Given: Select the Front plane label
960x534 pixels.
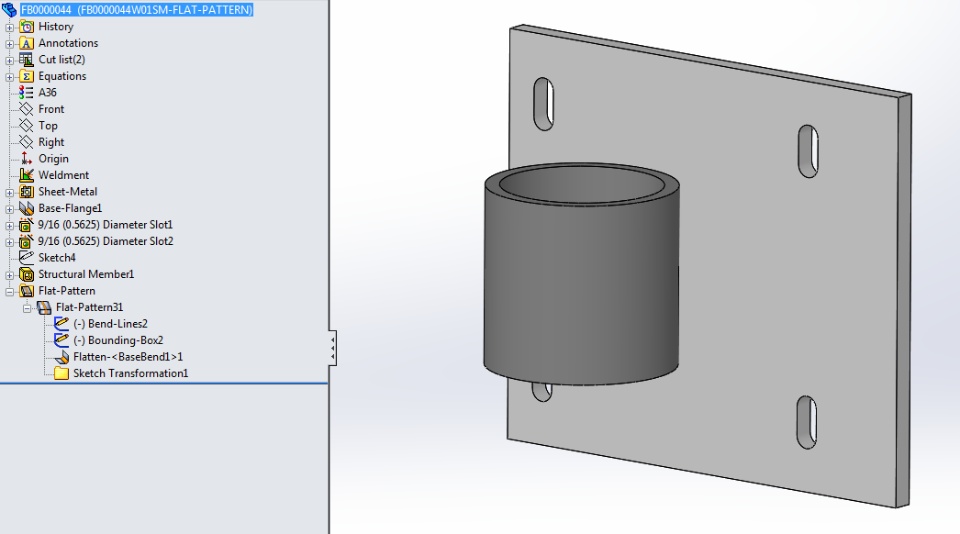Looking at the screenshot, I should click(x=51, y=109).
